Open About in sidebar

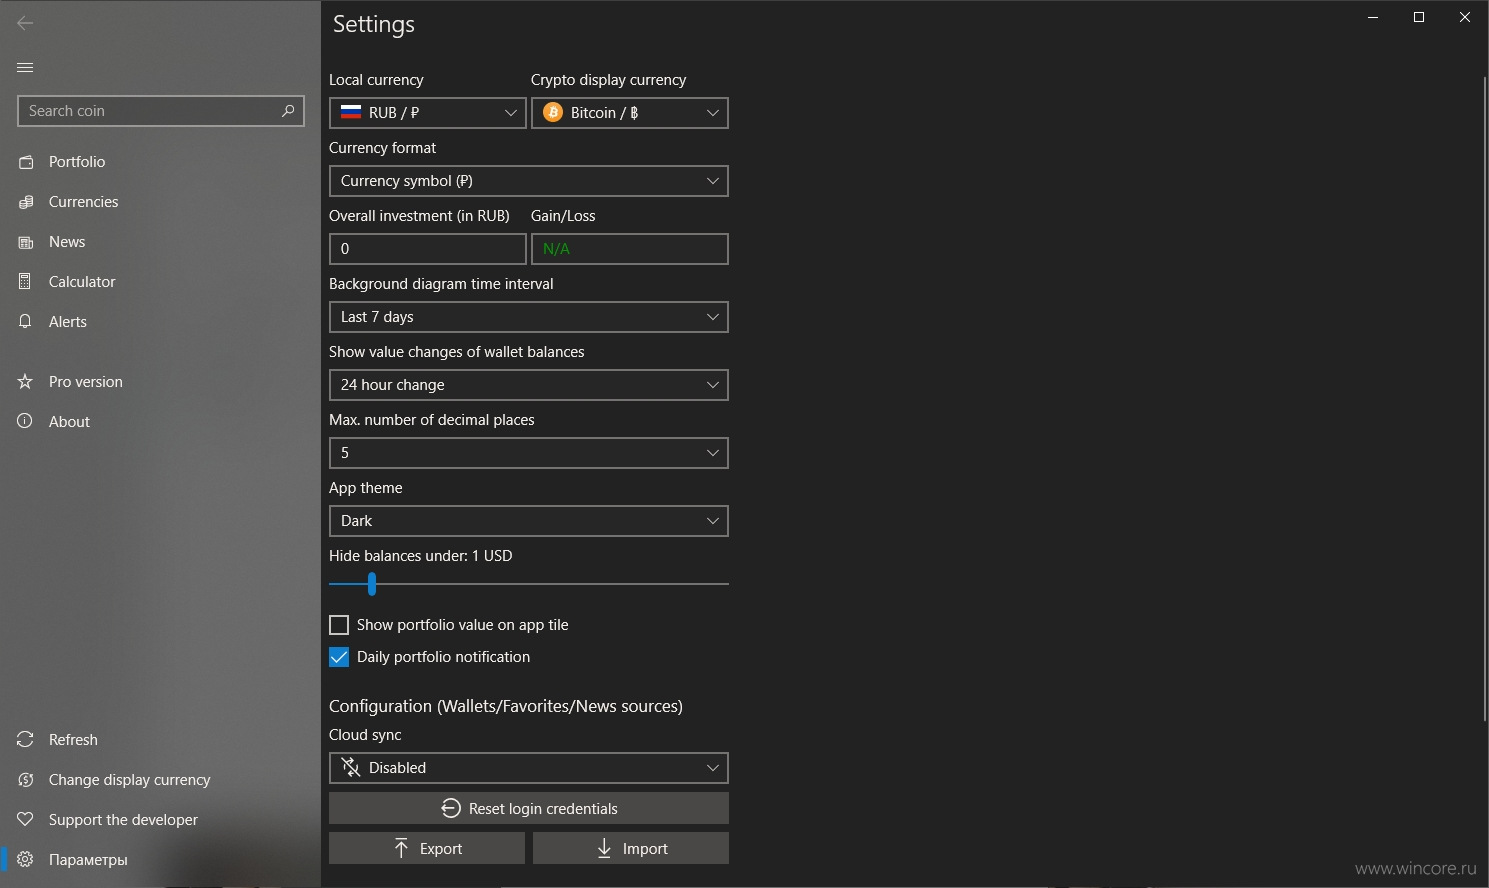pyautogui.click(x=160, y=422)
